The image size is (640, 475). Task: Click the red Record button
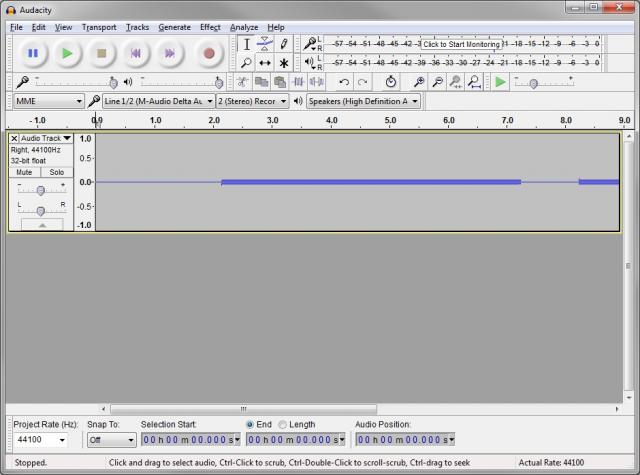click(x=209, y=53)
